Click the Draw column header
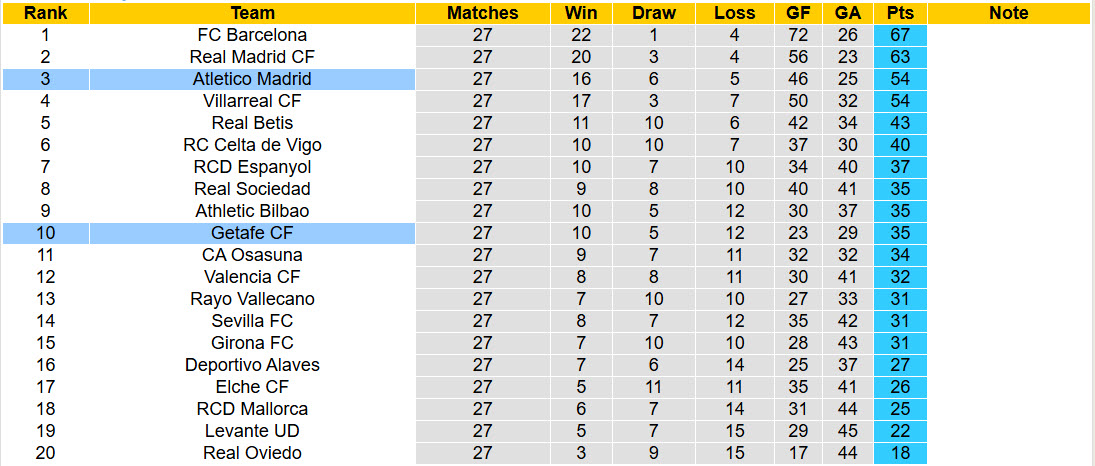This screenshot has width=1095, height=466. pos(654,13)
